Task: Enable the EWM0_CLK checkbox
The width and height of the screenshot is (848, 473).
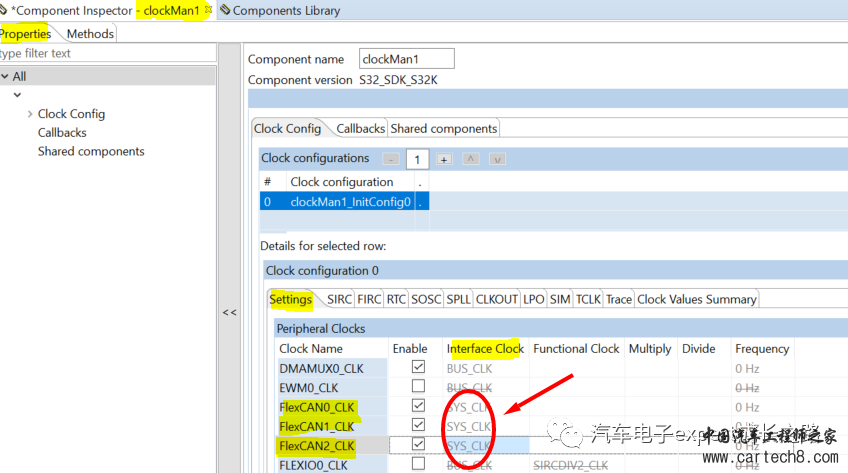Action: [x=418, y=386]
